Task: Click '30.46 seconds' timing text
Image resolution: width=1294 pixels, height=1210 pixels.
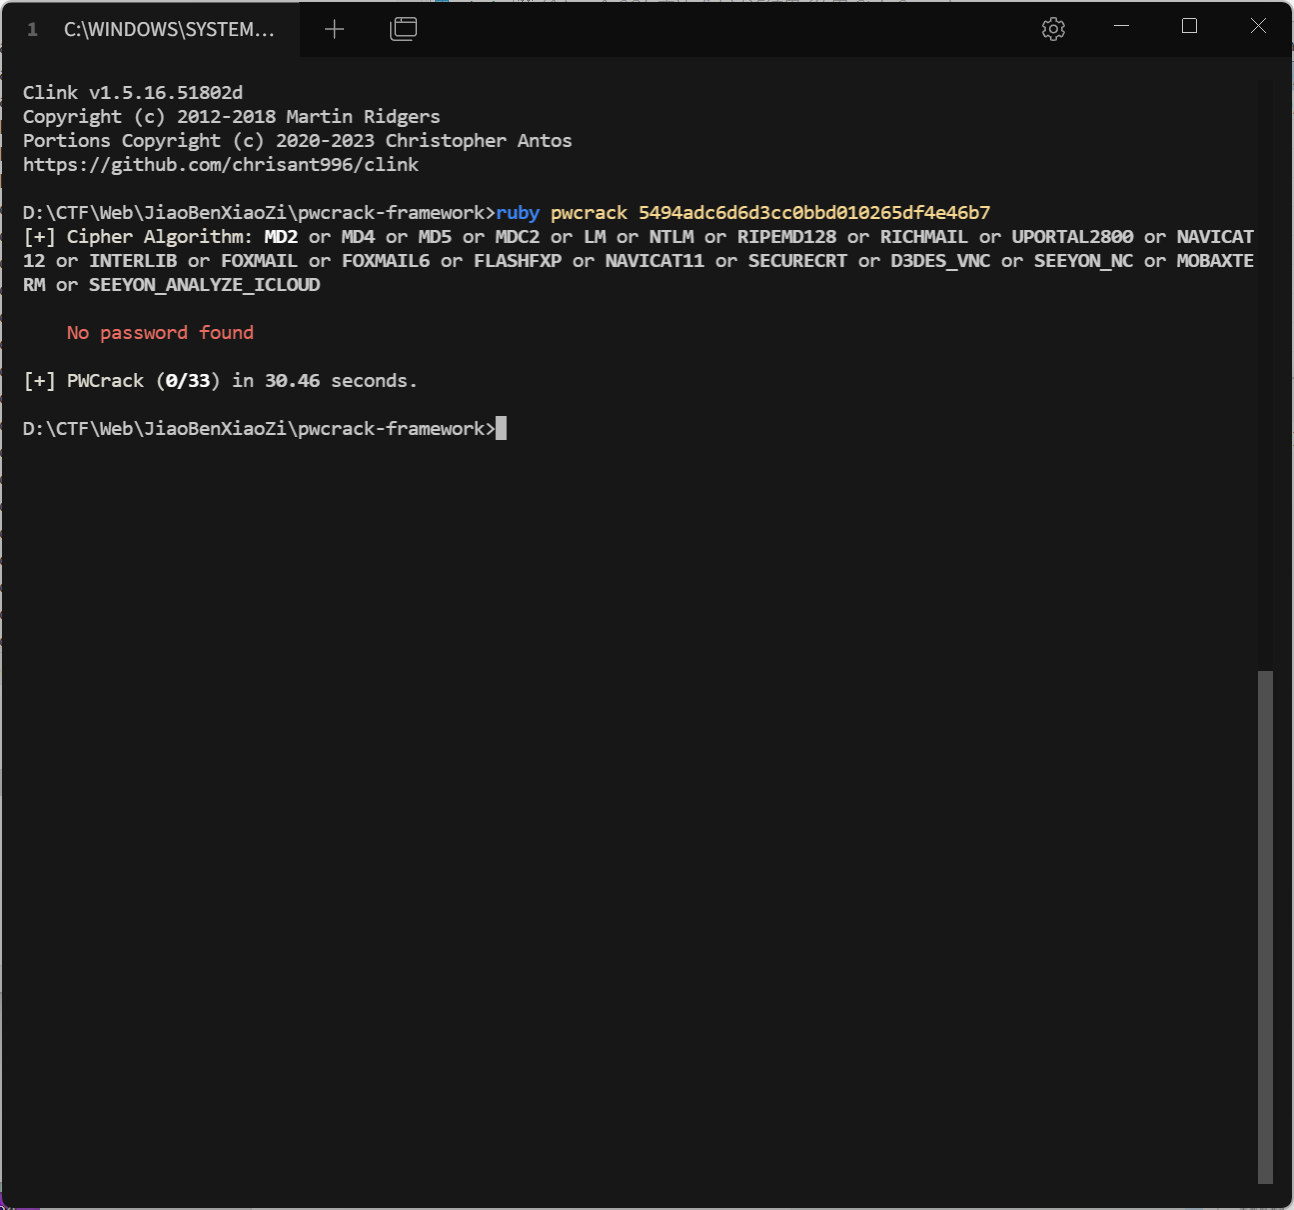Action: coord(340,380)
